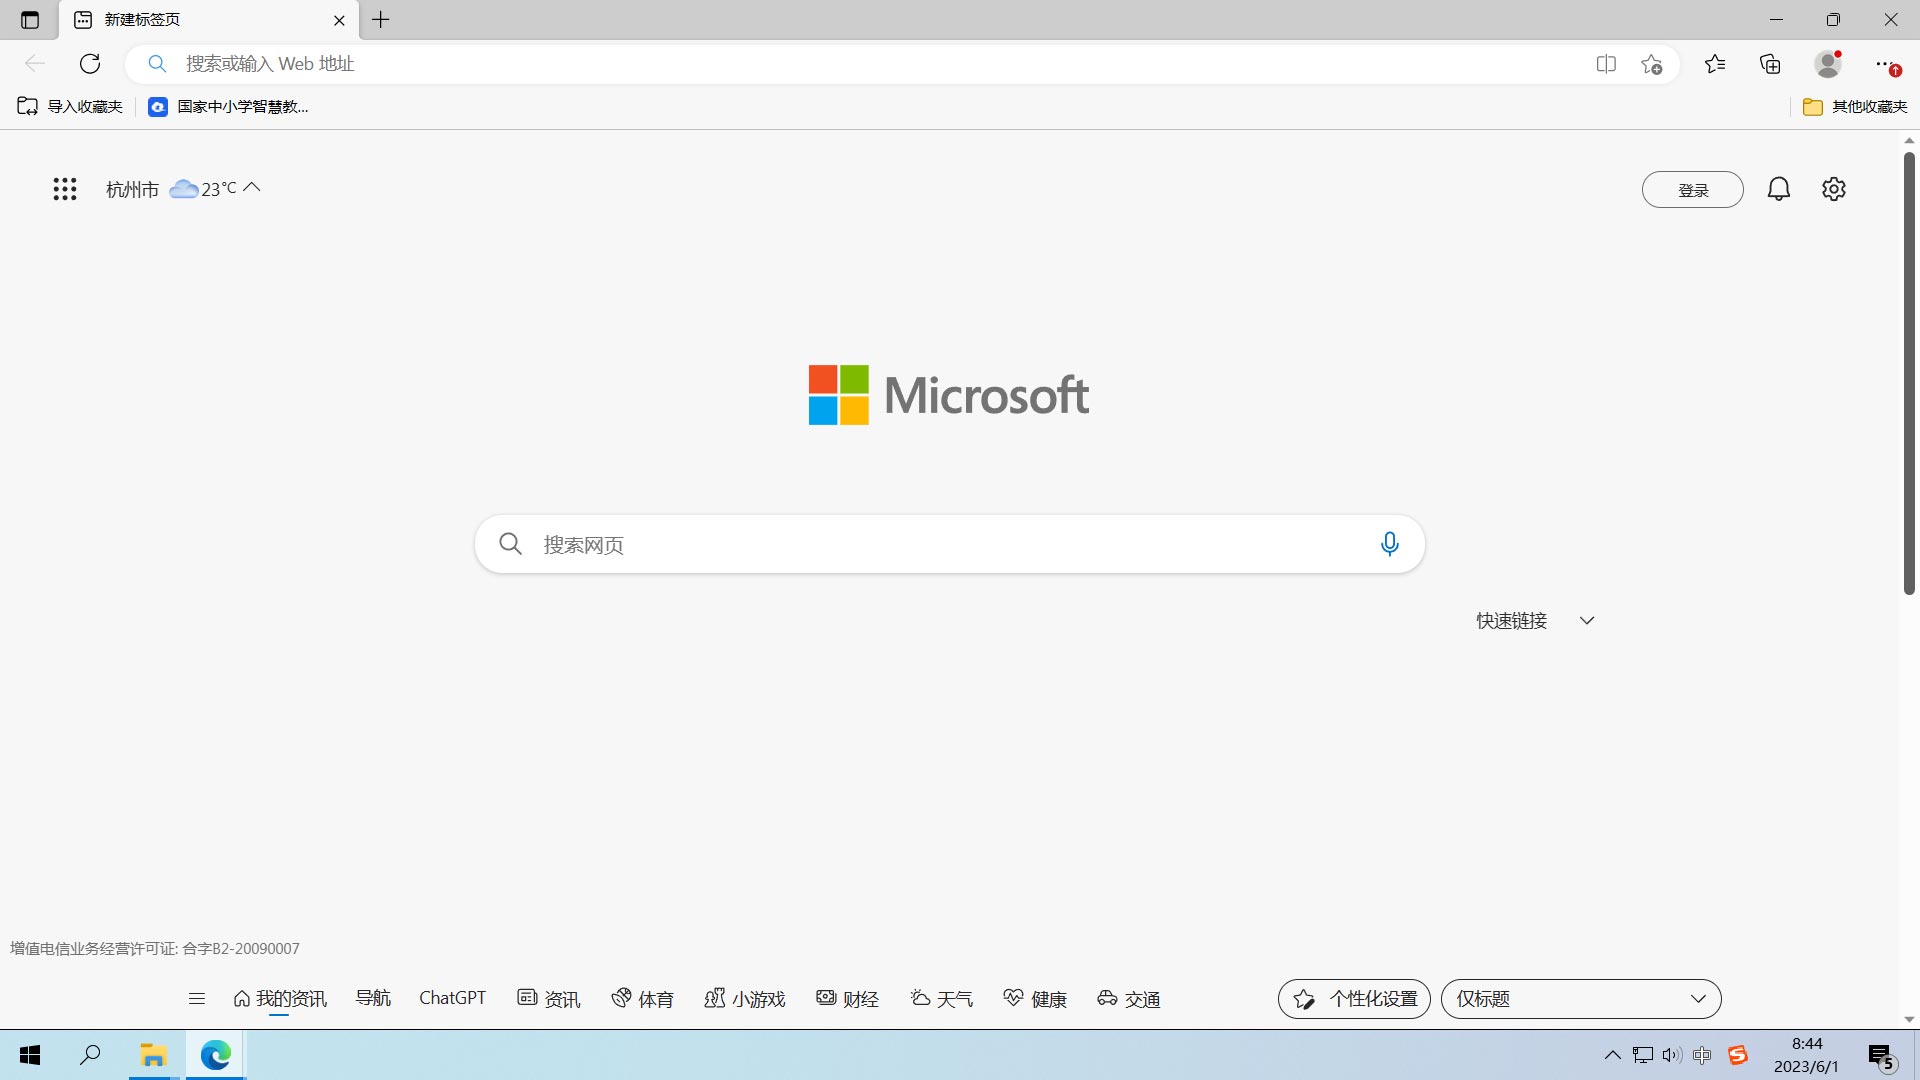
Task: Switch to the 体育 feed tab
Action: click(643, 999)
